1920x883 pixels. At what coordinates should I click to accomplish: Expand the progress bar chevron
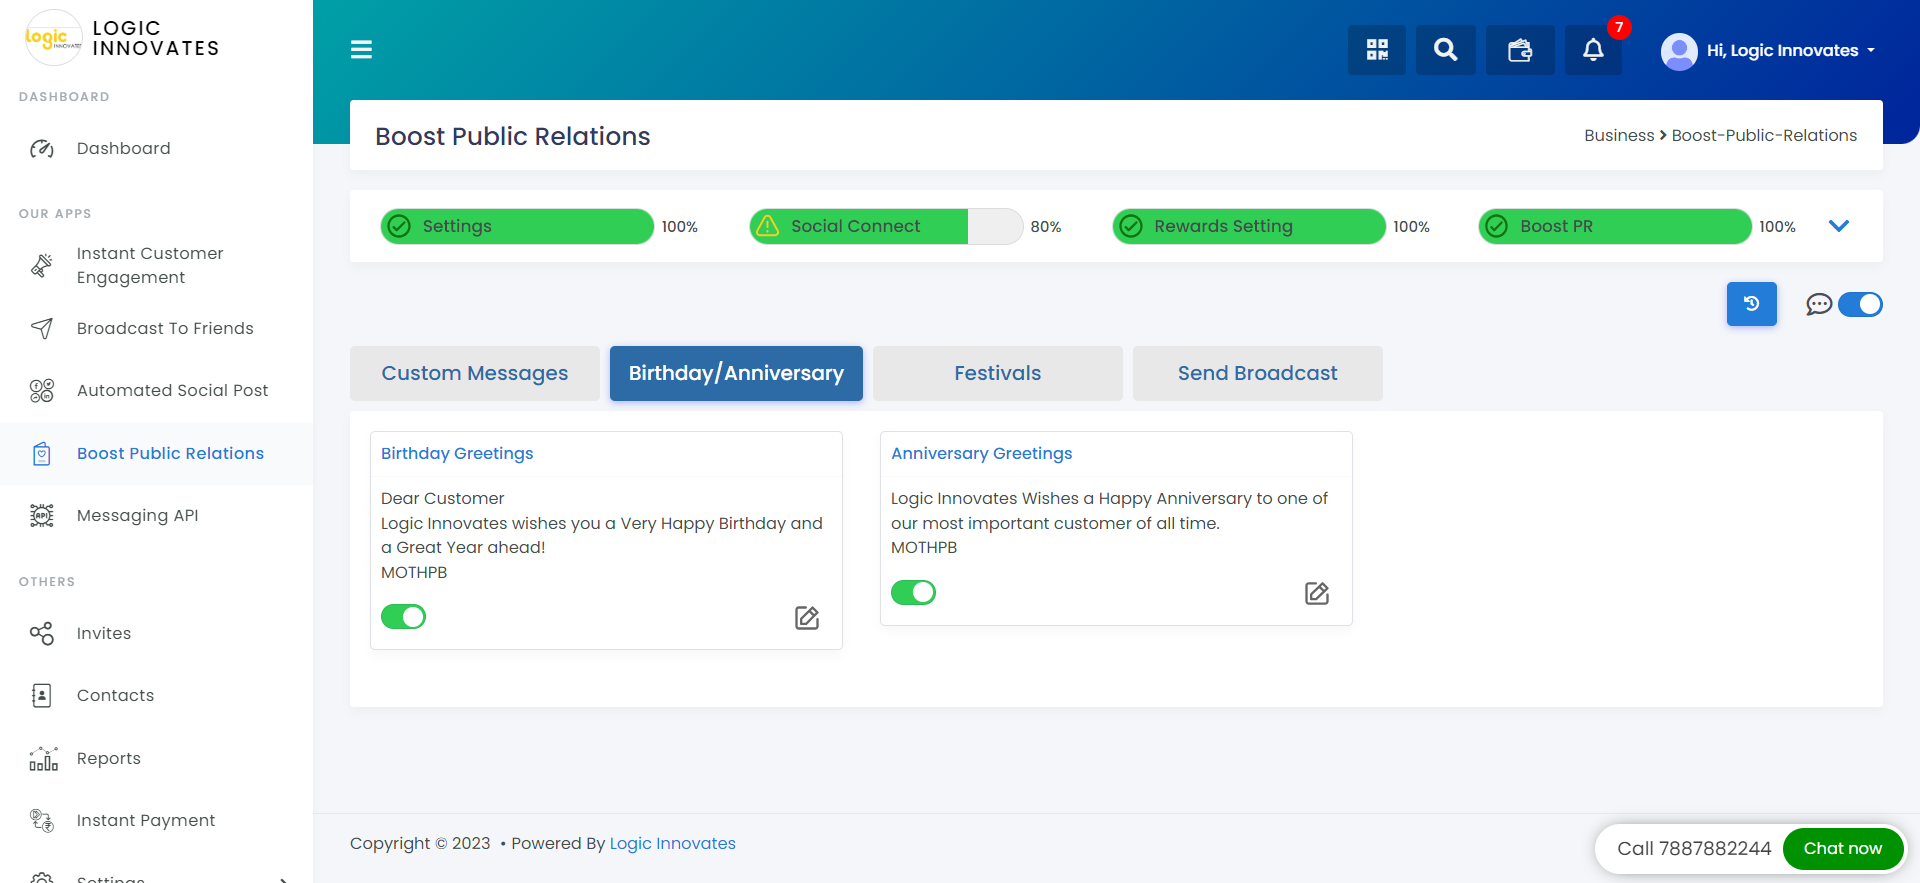click(1839, 226)
